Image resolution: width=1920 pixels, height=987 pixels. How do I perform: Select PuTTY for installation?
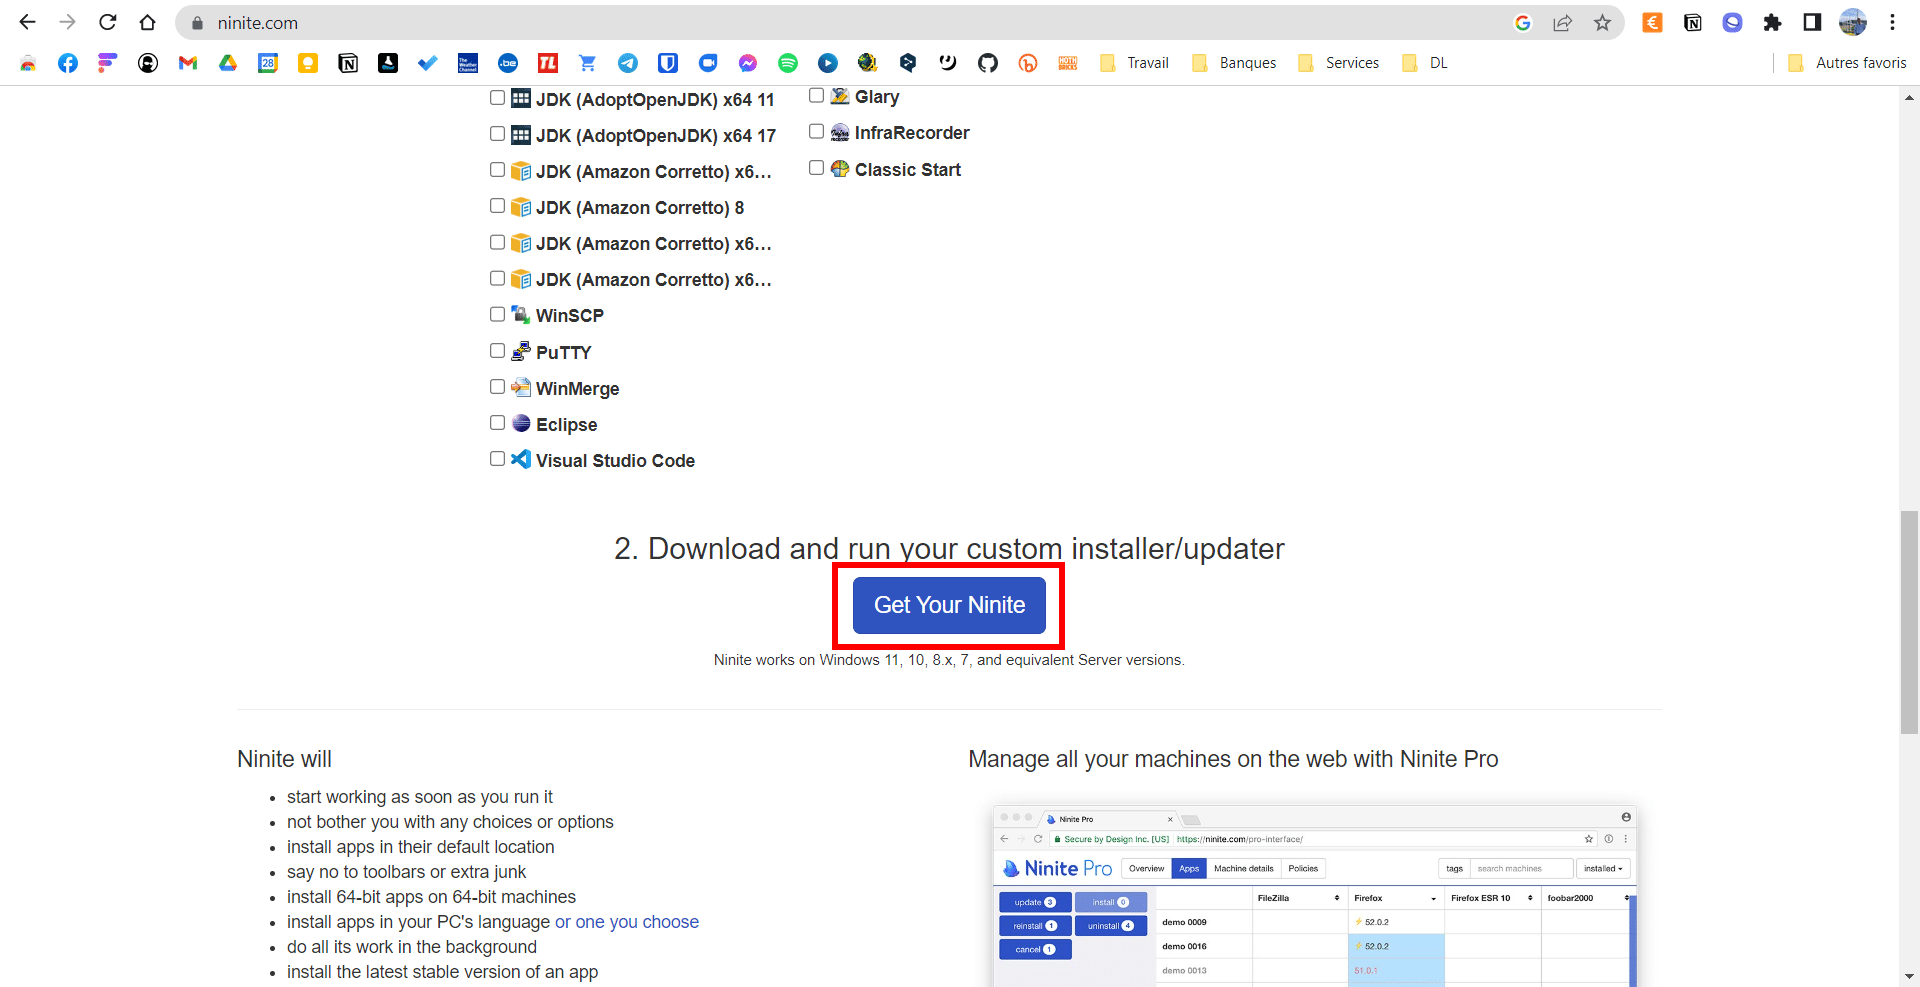[497, 350]
